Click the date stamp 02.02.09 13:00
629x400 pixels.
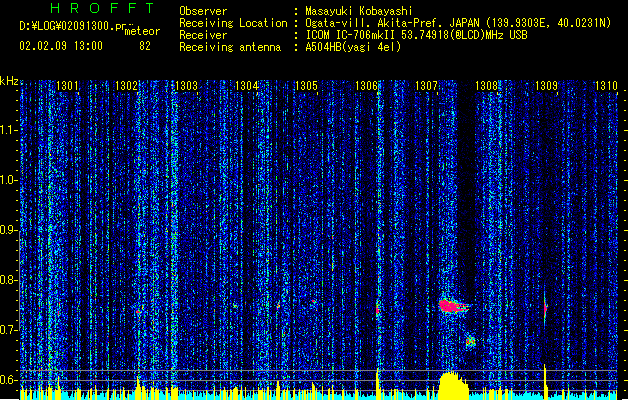coord(61,46)
